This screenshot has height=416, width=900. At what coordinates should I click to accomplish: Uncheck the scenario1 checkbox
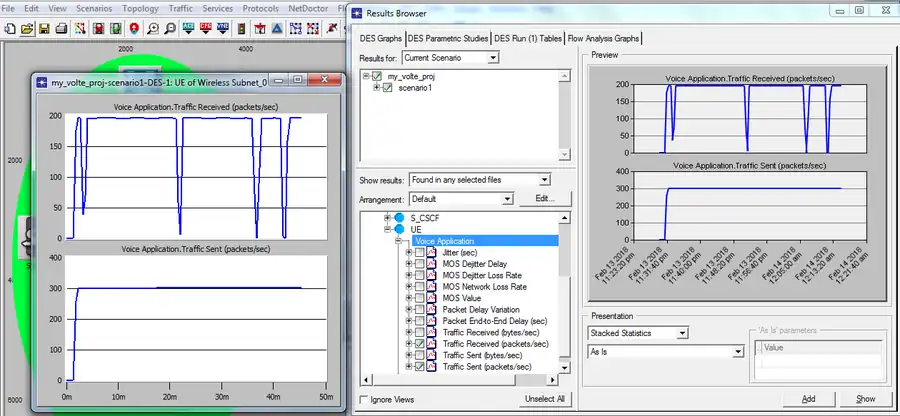[x=387, y=88]
